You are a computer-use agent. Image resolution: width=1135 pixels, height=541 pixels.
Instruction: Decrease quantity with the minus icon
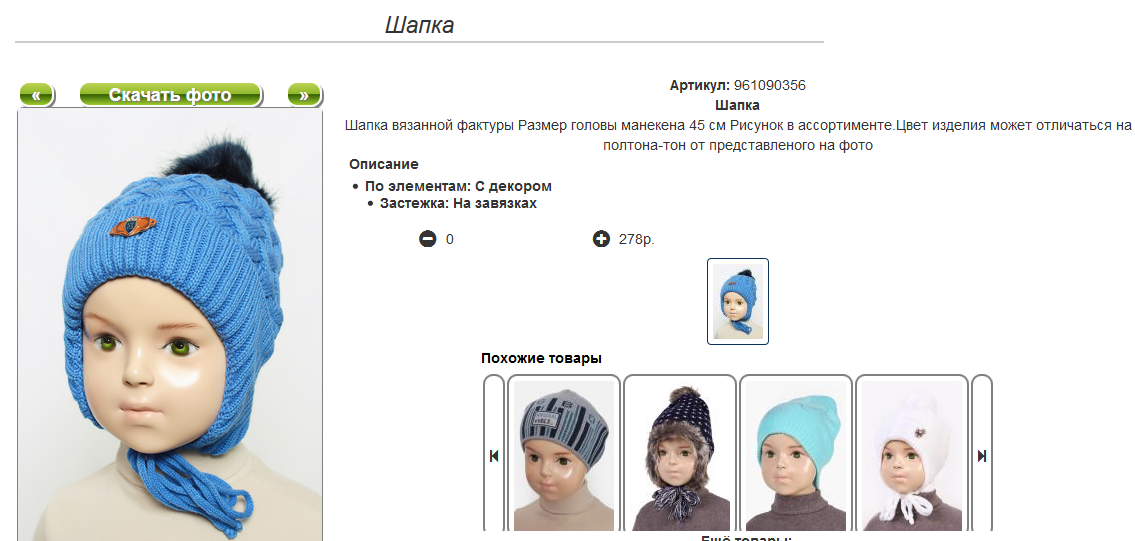click(x=428, y=238)
